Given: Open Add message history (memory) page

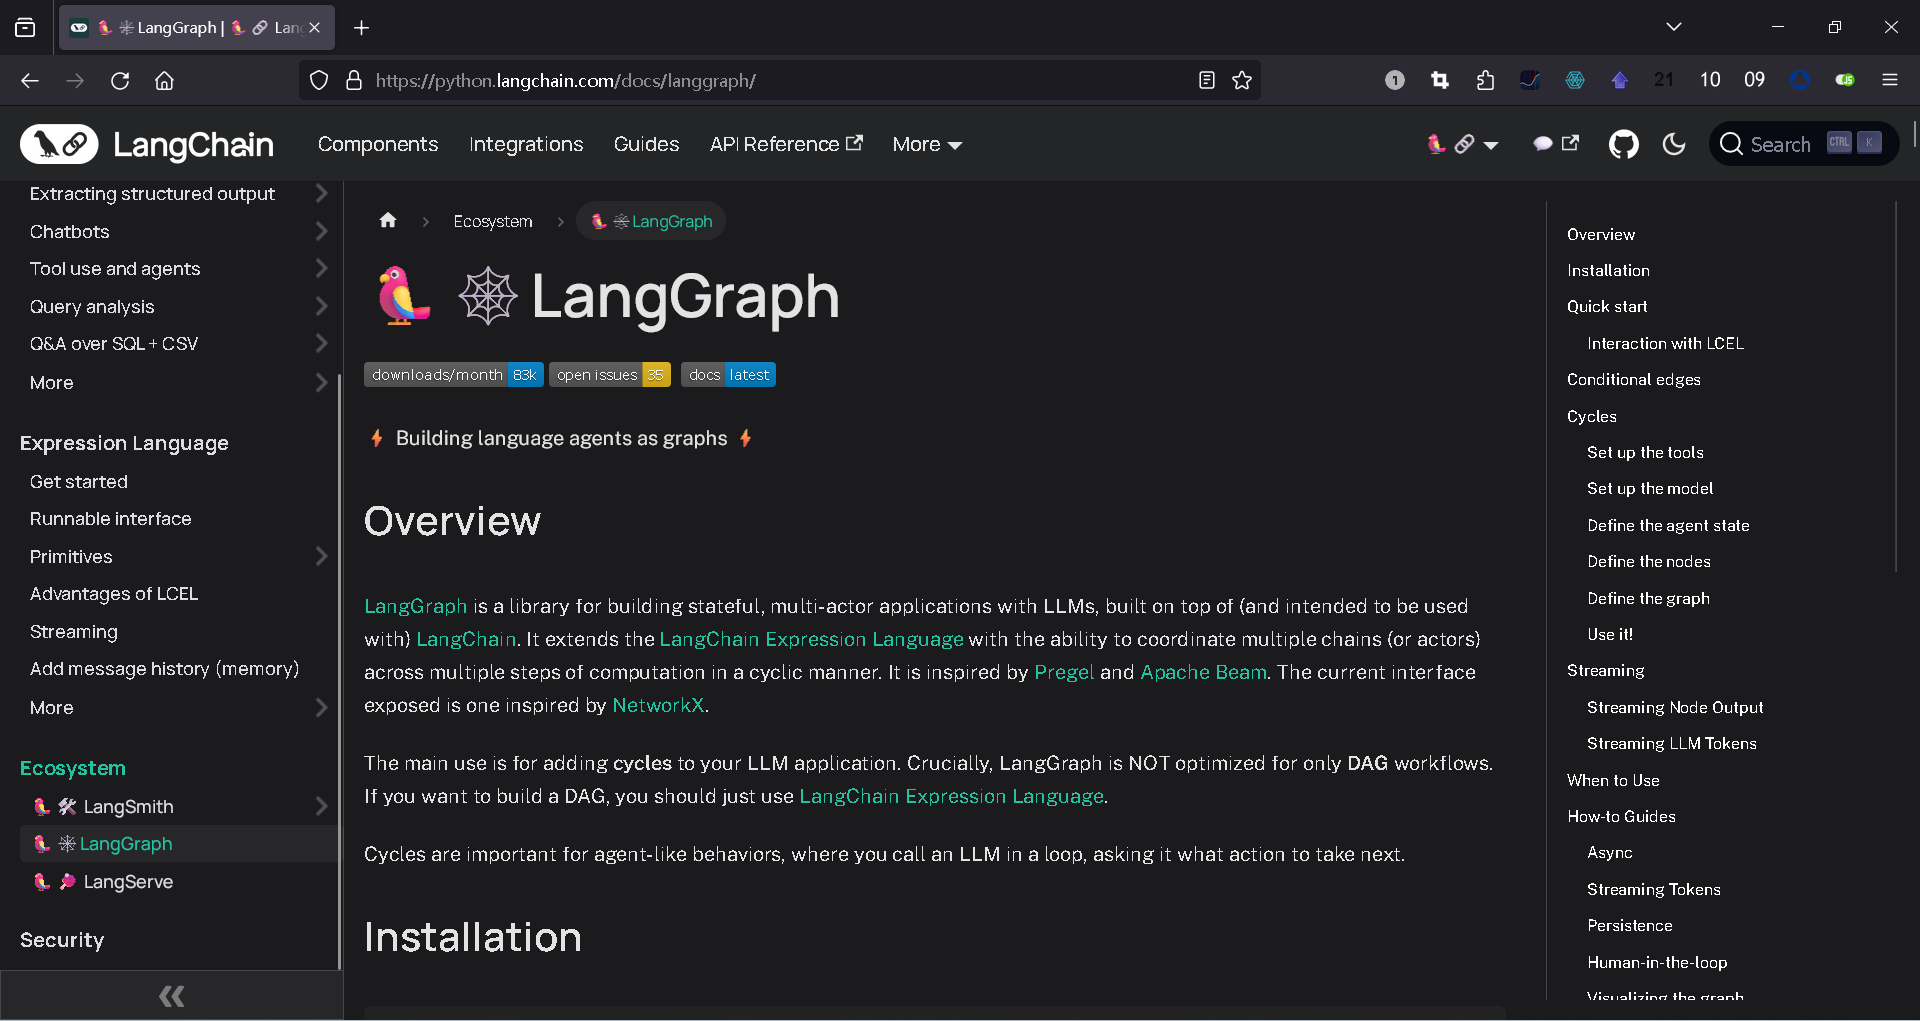Looking at the screenshot, I should tap(164, 668).
